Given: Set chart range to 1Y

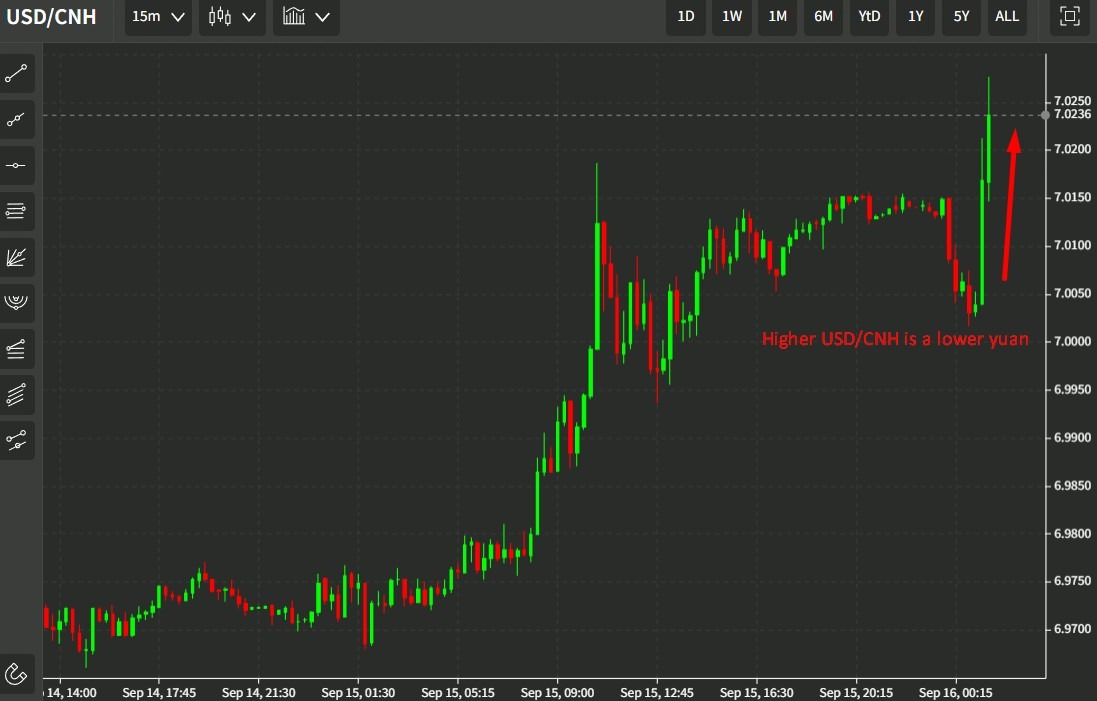Looking at the screenshot, I should (915, 17).
